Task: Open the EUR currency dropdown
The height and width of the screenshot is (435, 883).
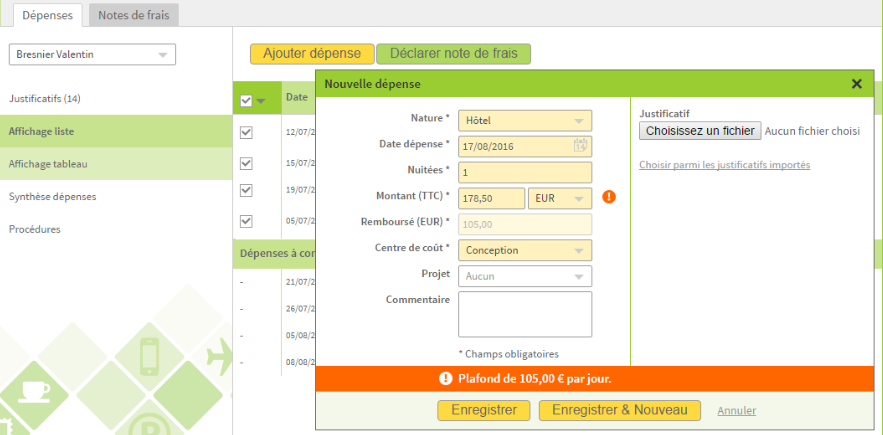Action: pos(560,198)
